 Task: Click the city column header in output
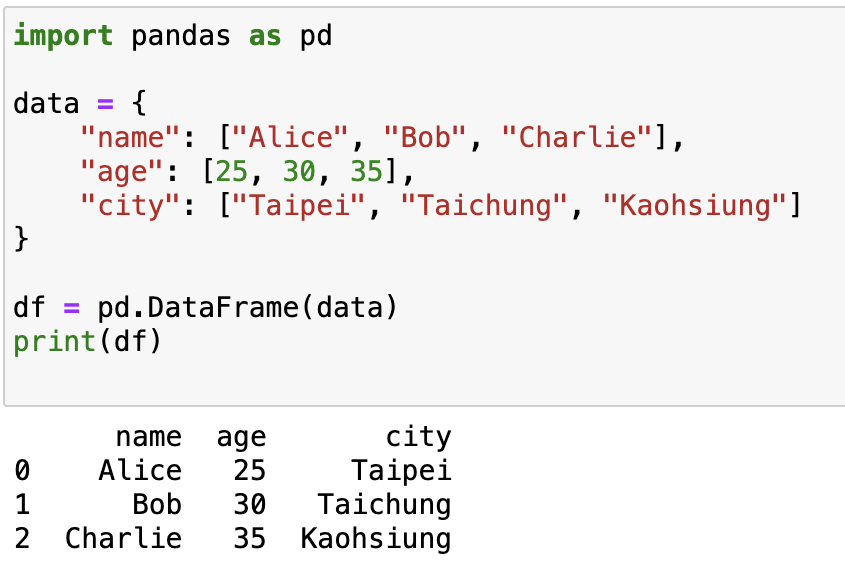[418, 437]
